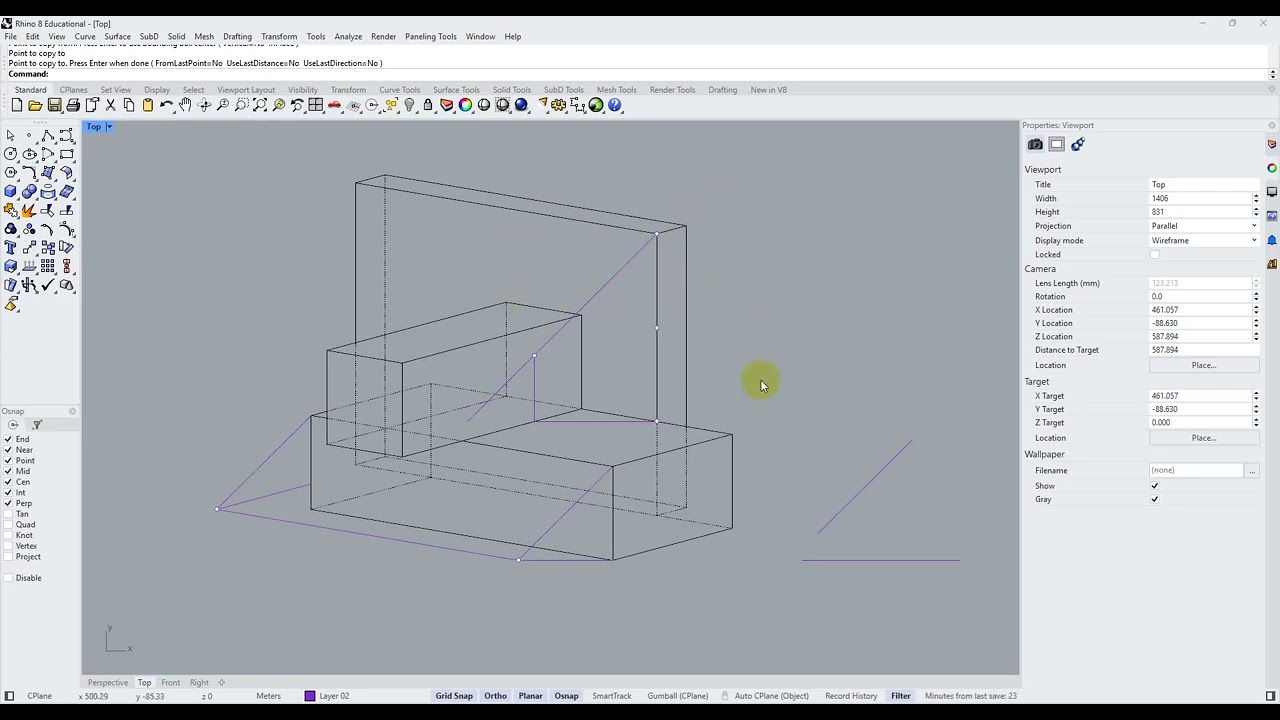
Task: Click Place button for Camera Location
Action: pyautogui.click(x=1203, y=366)
